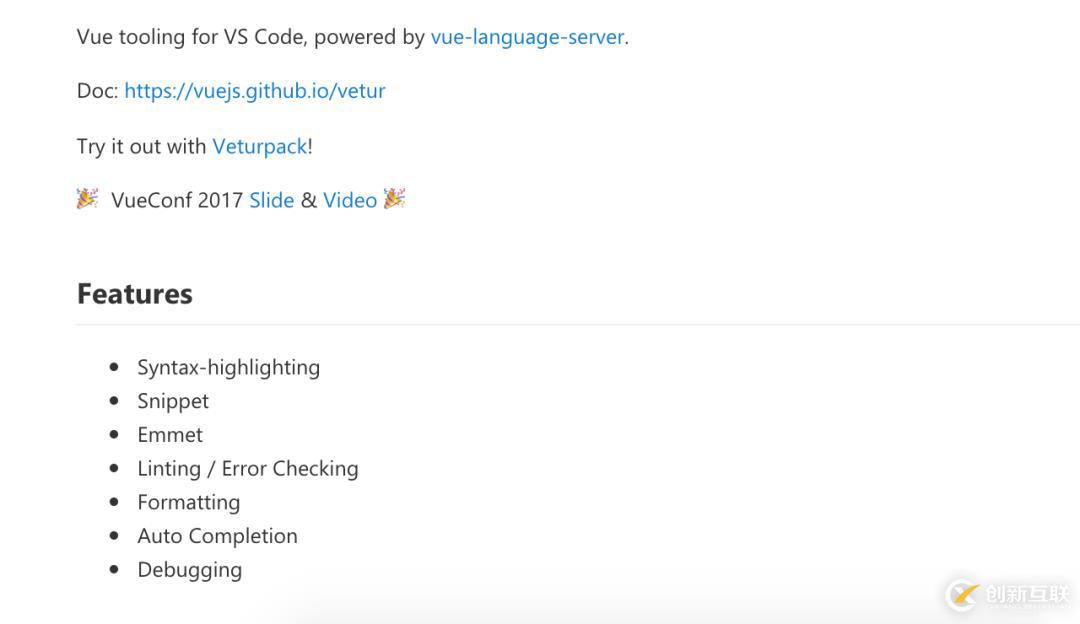The height and width of the screenshot is (624, 1080).
Task: Click the 'Try it out with' text
Action: (141, 146)
